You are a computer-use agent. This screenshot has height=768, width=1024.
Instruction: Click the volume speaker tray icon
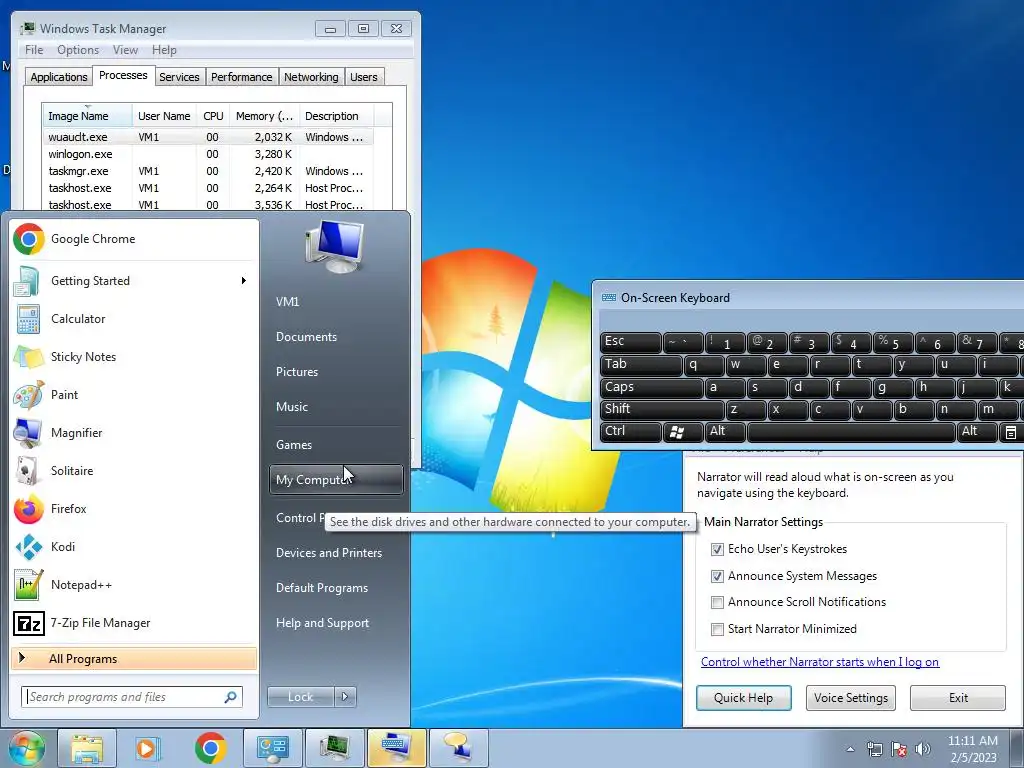click(x=923, y=749)
